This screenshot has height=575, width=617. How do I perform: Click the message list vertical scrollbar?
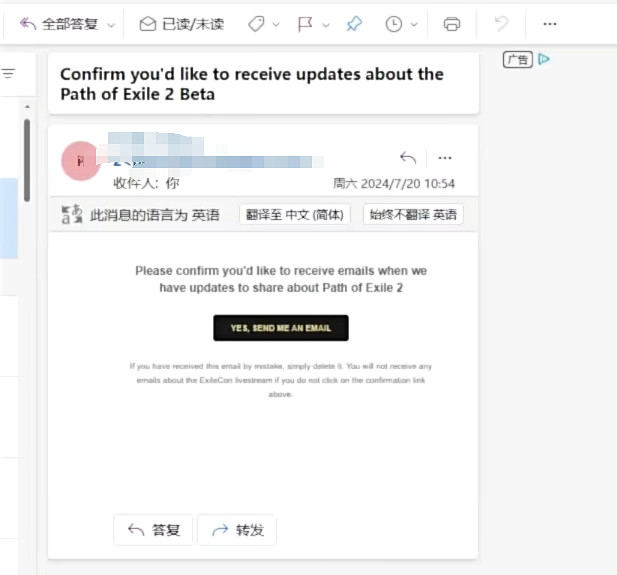[x=27, y=160]
